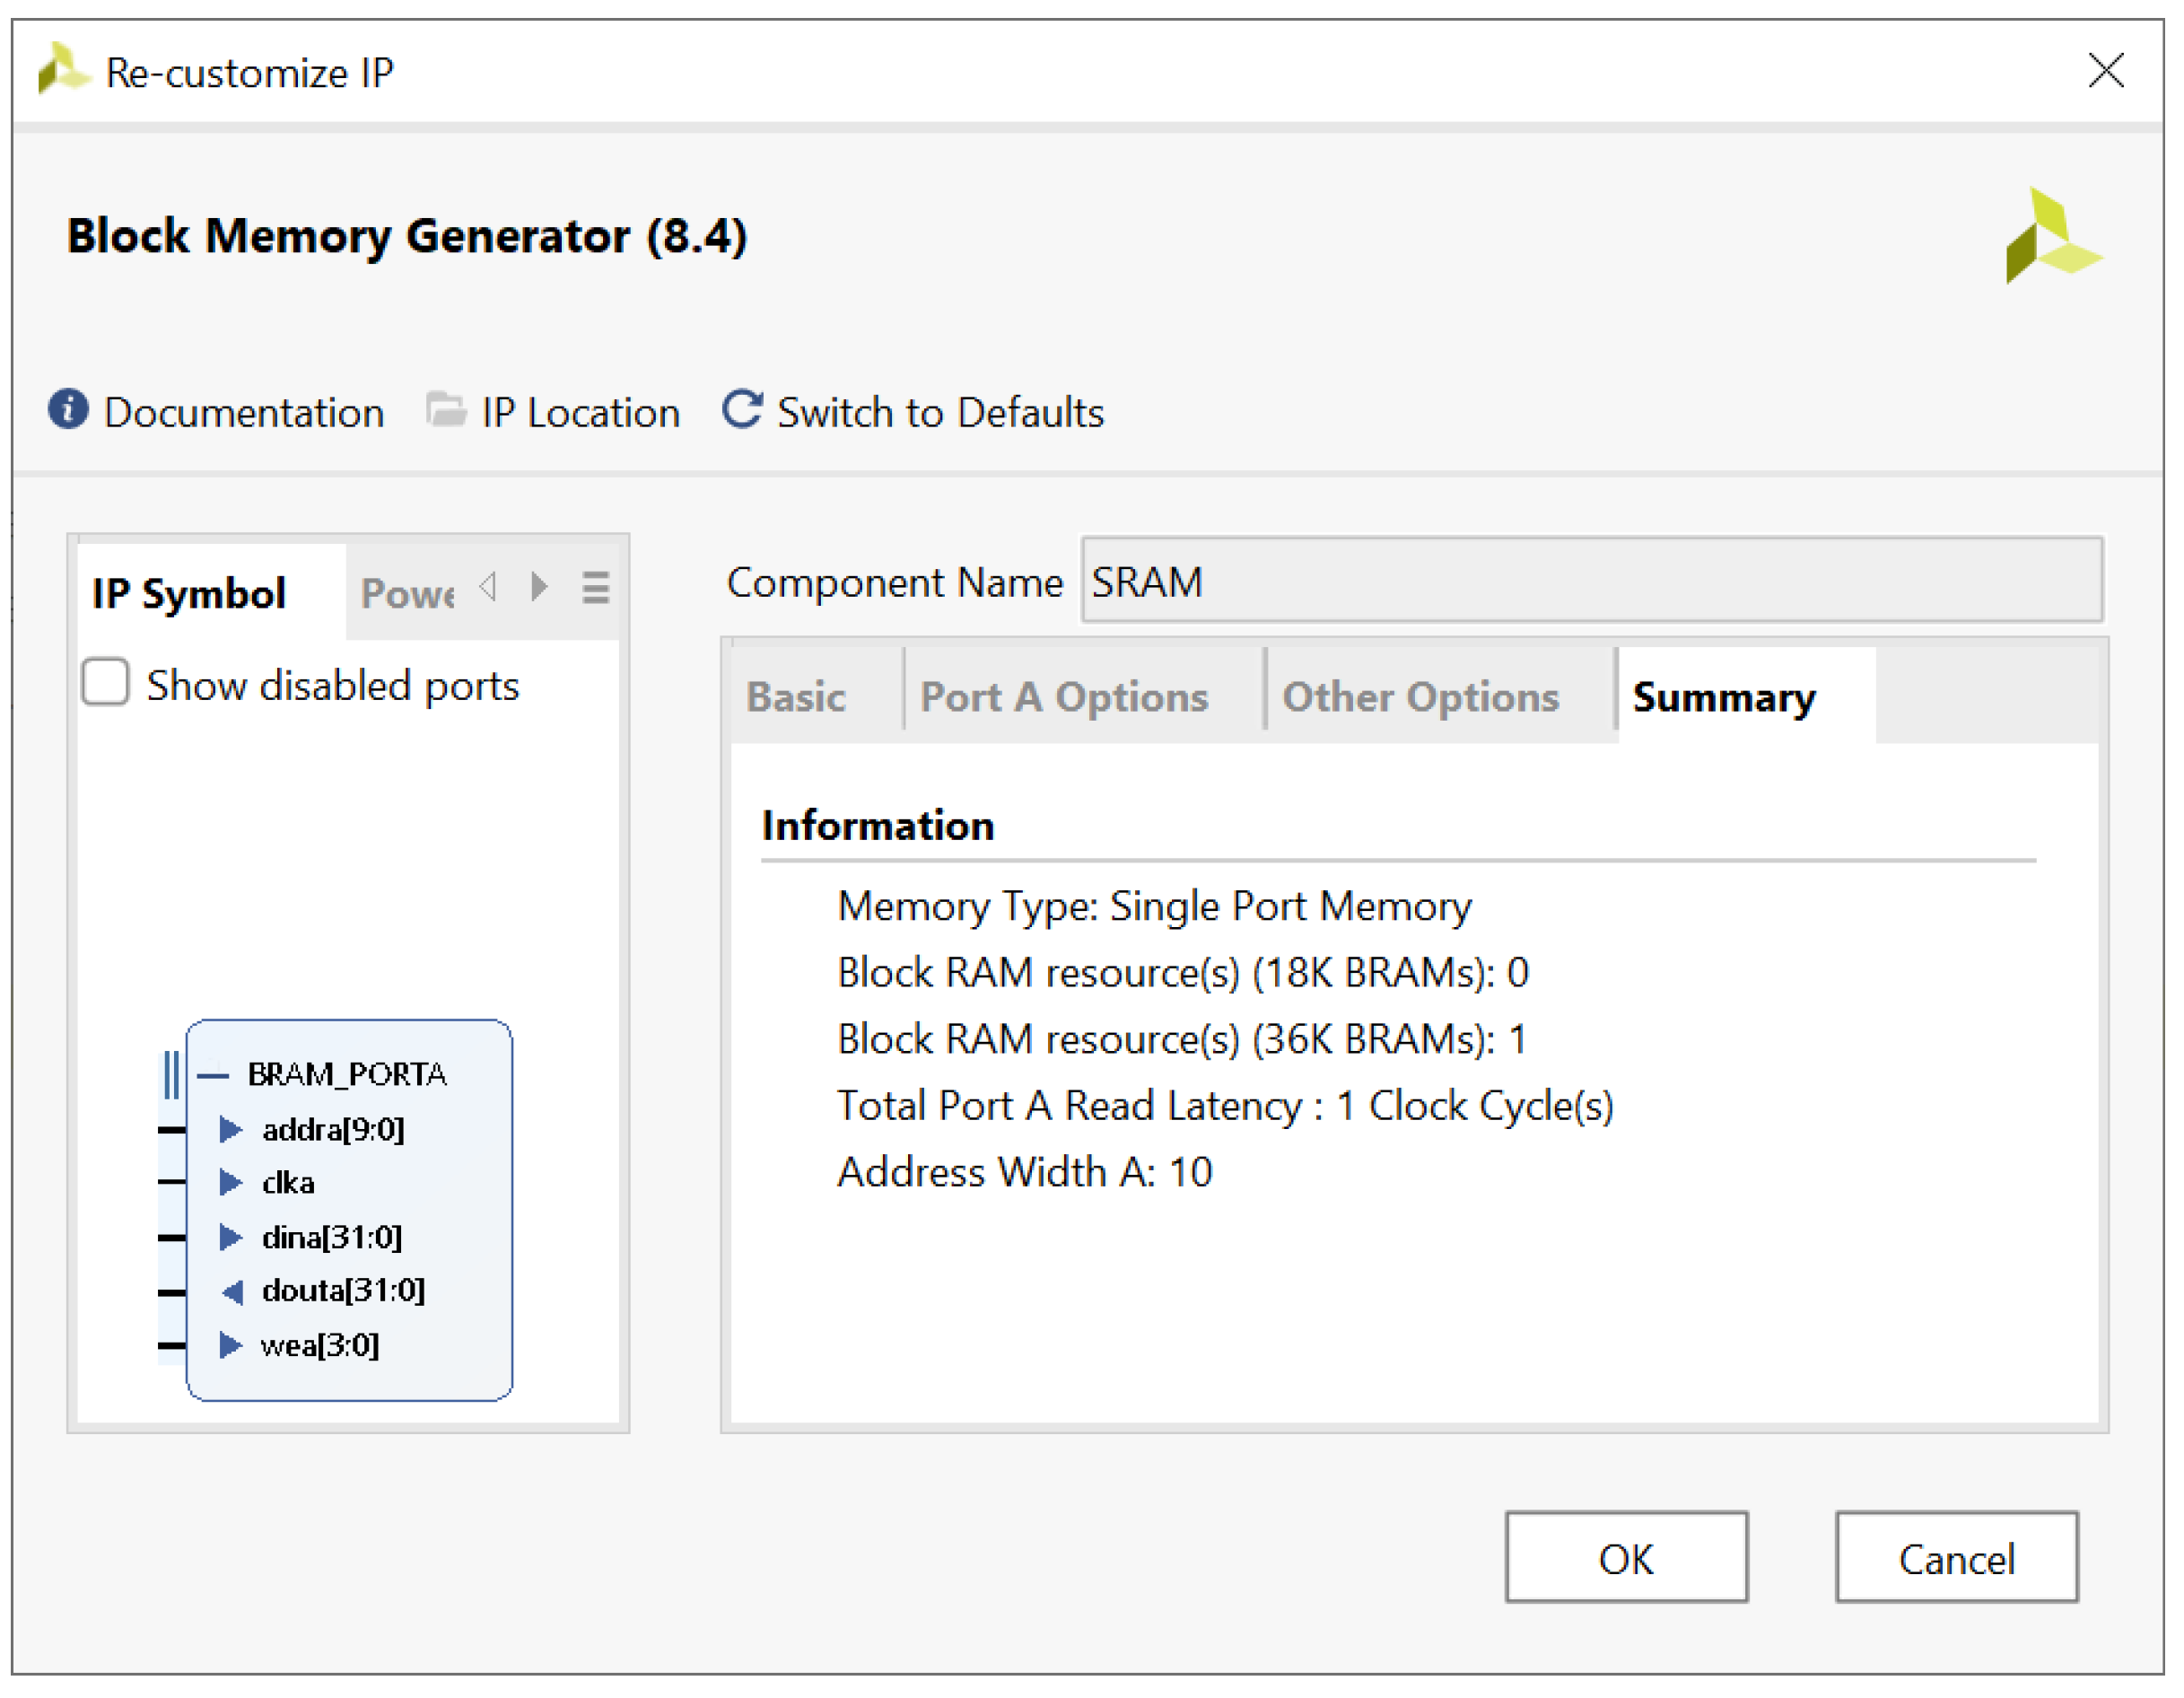Click the douta[31:0] output port arrow

click(x=232, y=1292)
